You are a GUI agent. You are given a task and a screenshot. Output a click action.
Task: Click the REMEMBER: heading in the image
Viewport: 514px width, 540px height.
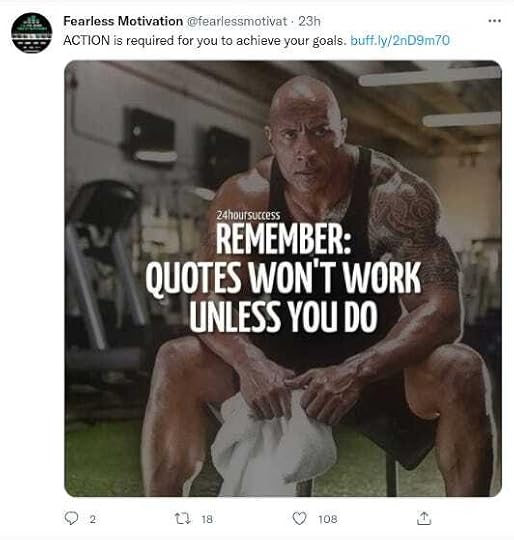[x=283, y=239]
